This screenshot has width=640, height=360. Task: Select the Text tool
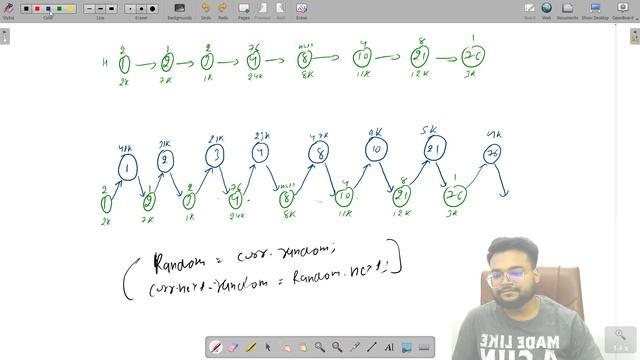coord(389,347)
